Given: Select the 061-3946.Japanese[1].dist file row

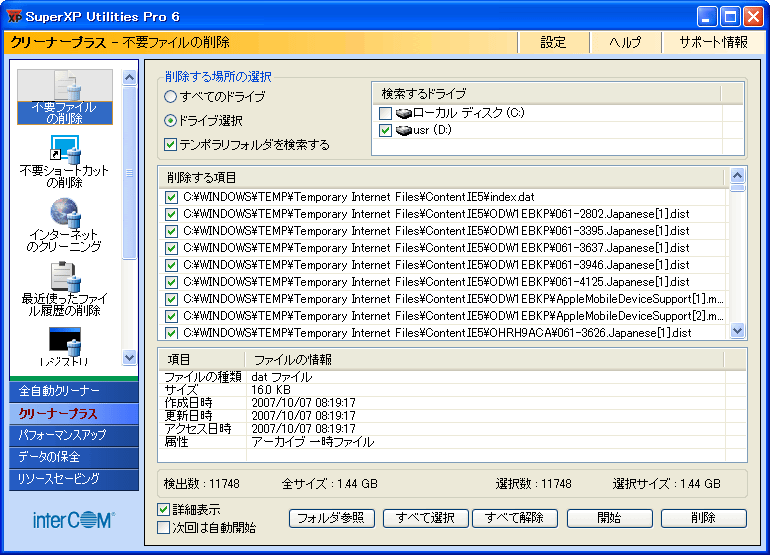Looking at the screenshot, I should tap(444, 265).
